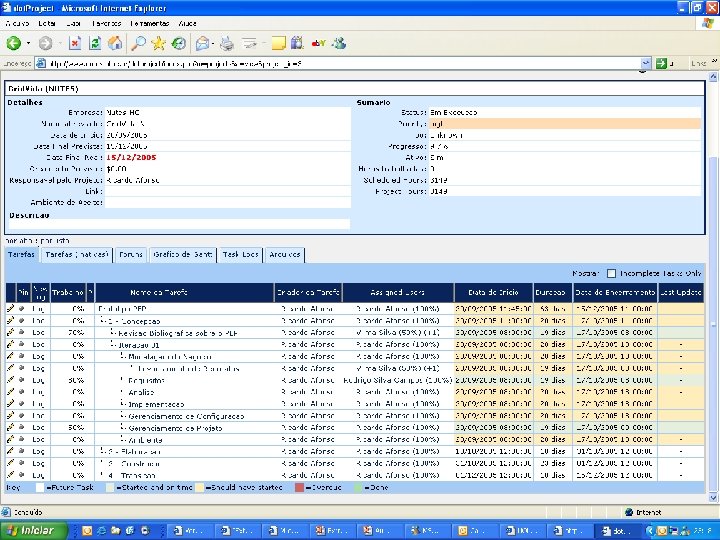
Task: Open the Revisao Bibliografica sobre o PDP task
Action: click(x=178, y=332)
